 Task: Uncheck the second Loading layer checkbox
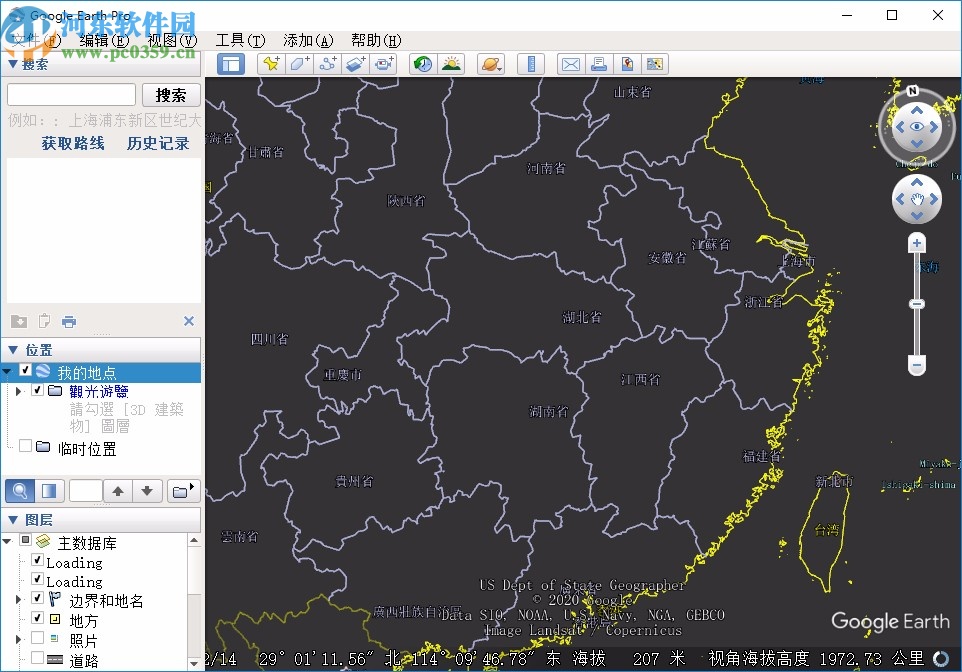[x=37, y=579]
